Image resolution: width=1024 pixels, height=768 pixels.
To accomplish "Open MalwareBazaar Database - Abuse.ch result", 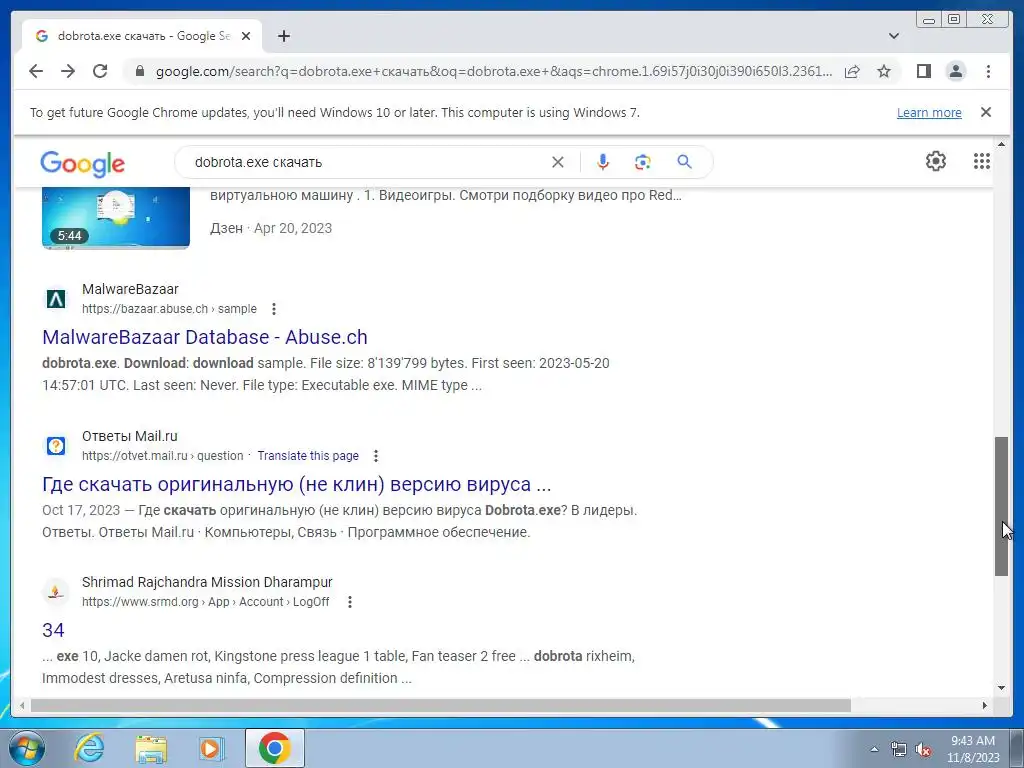I will (x=204, y=337).
